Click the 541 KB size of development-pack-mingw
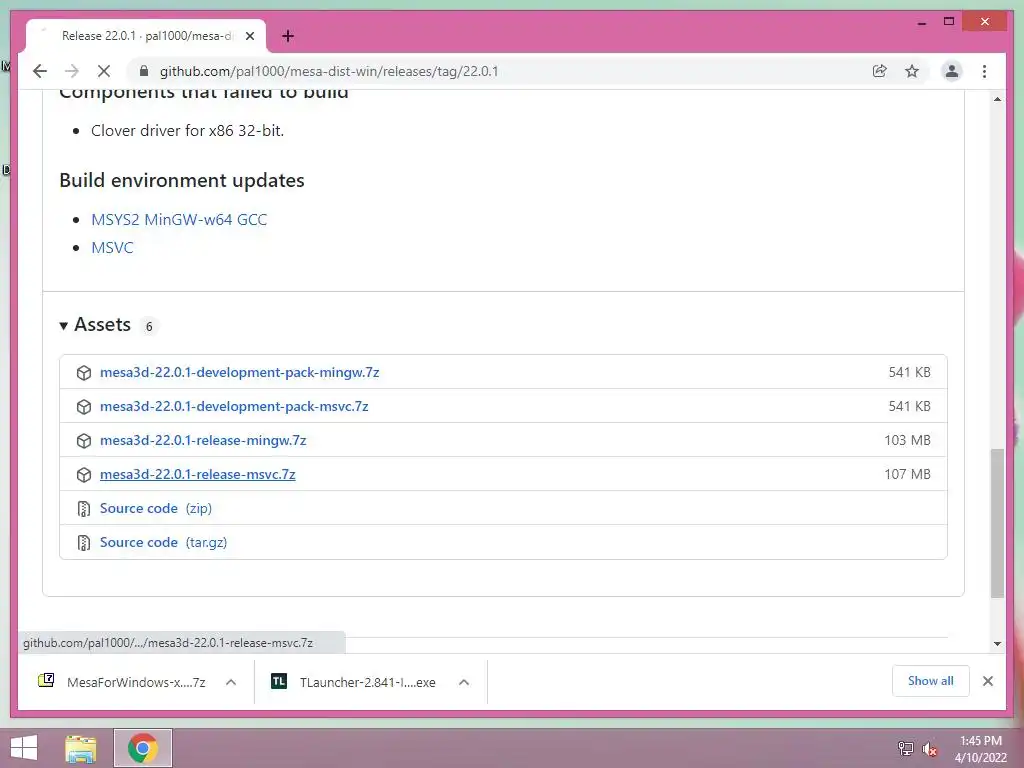 (x=909, y=372)
